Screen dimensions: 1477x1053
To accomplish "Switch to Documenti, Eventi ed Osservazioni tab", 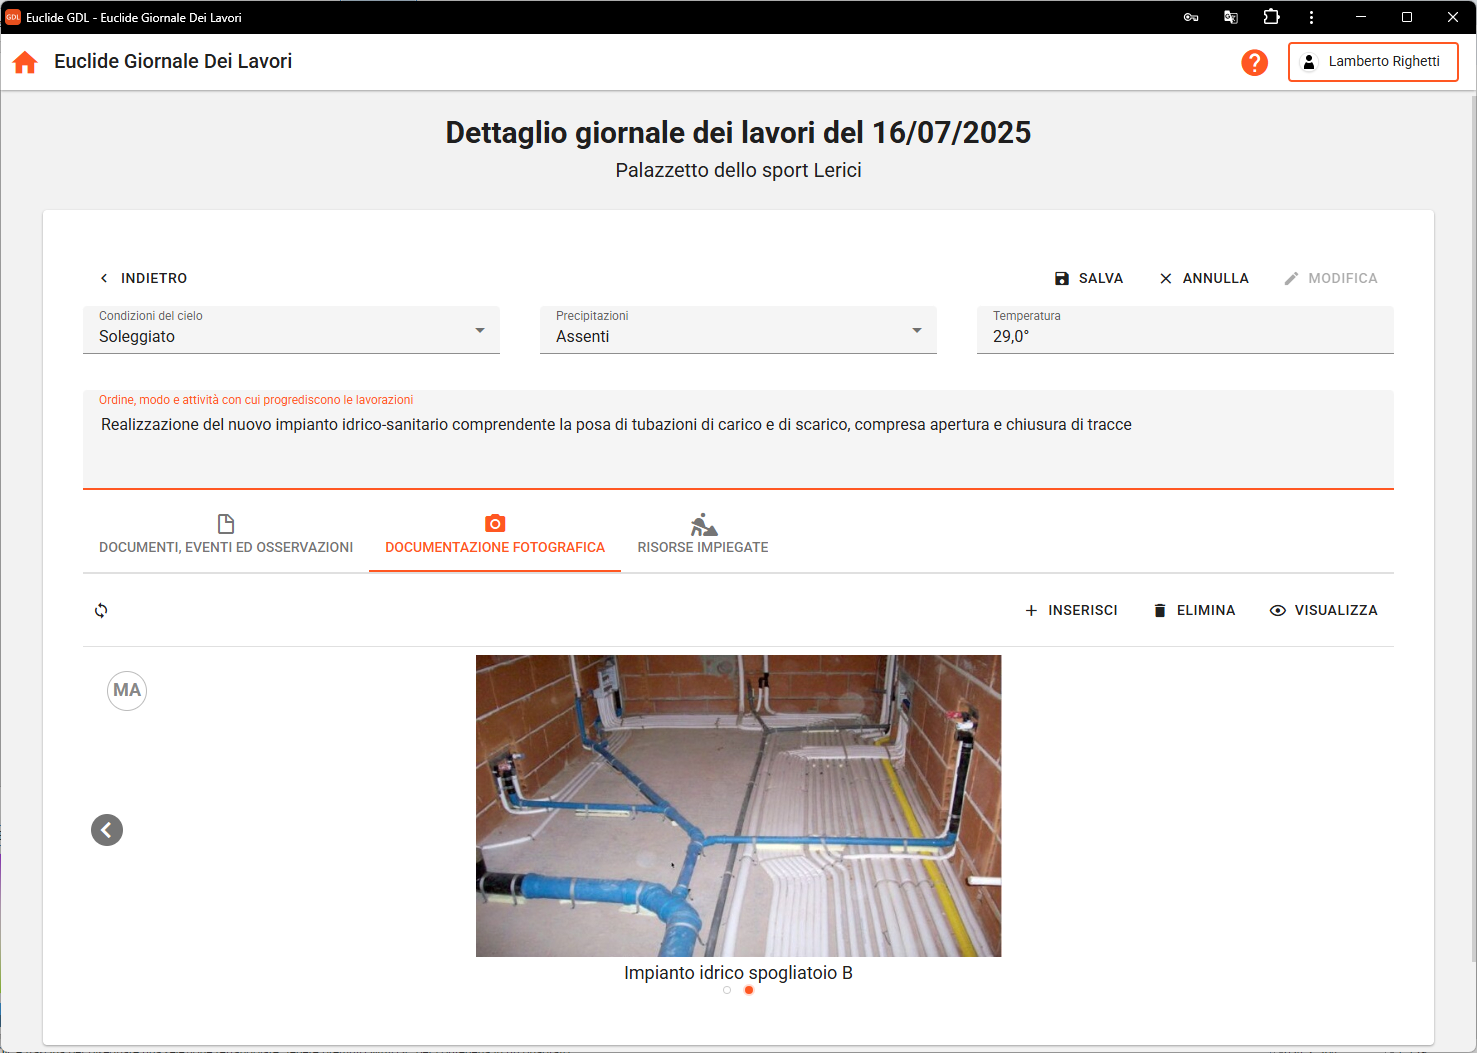I will (x=226, y=536).
